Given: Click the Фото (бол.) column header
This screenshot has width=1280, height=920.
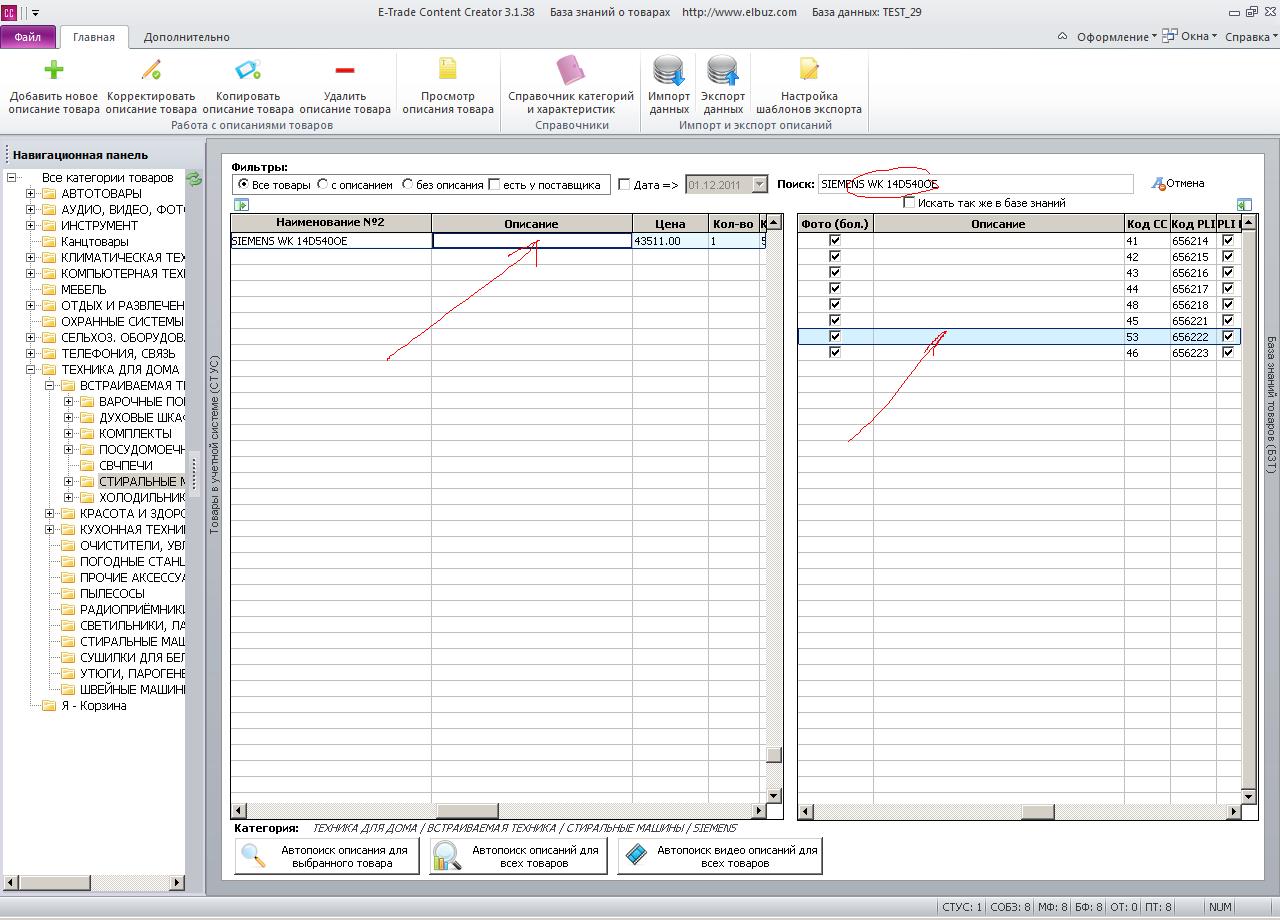Looking at the screenshot, I should [835, 223].
